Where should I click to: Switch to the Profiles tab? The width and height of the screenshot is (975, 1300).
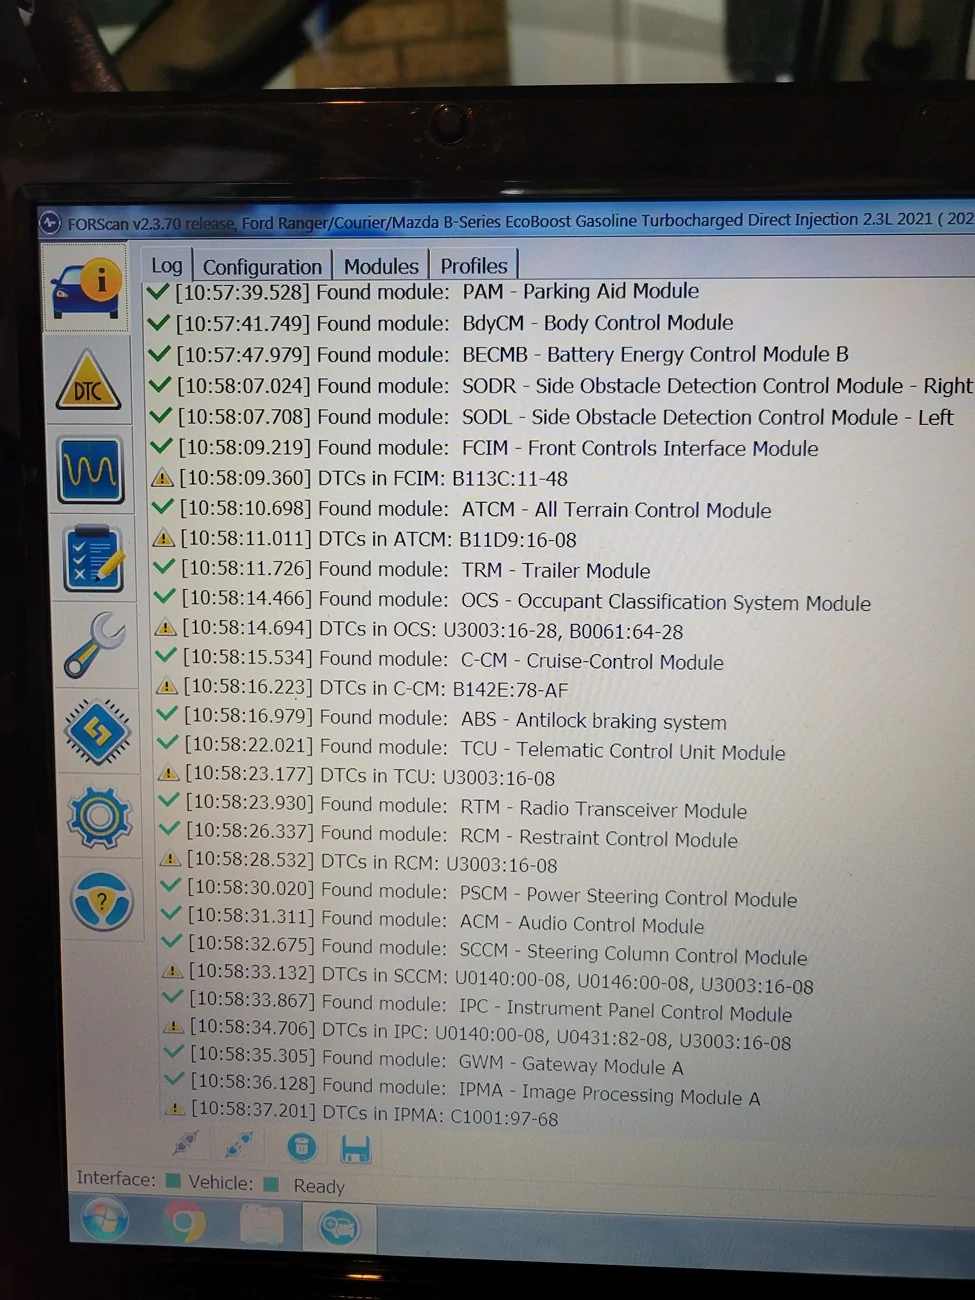(474, 265)
